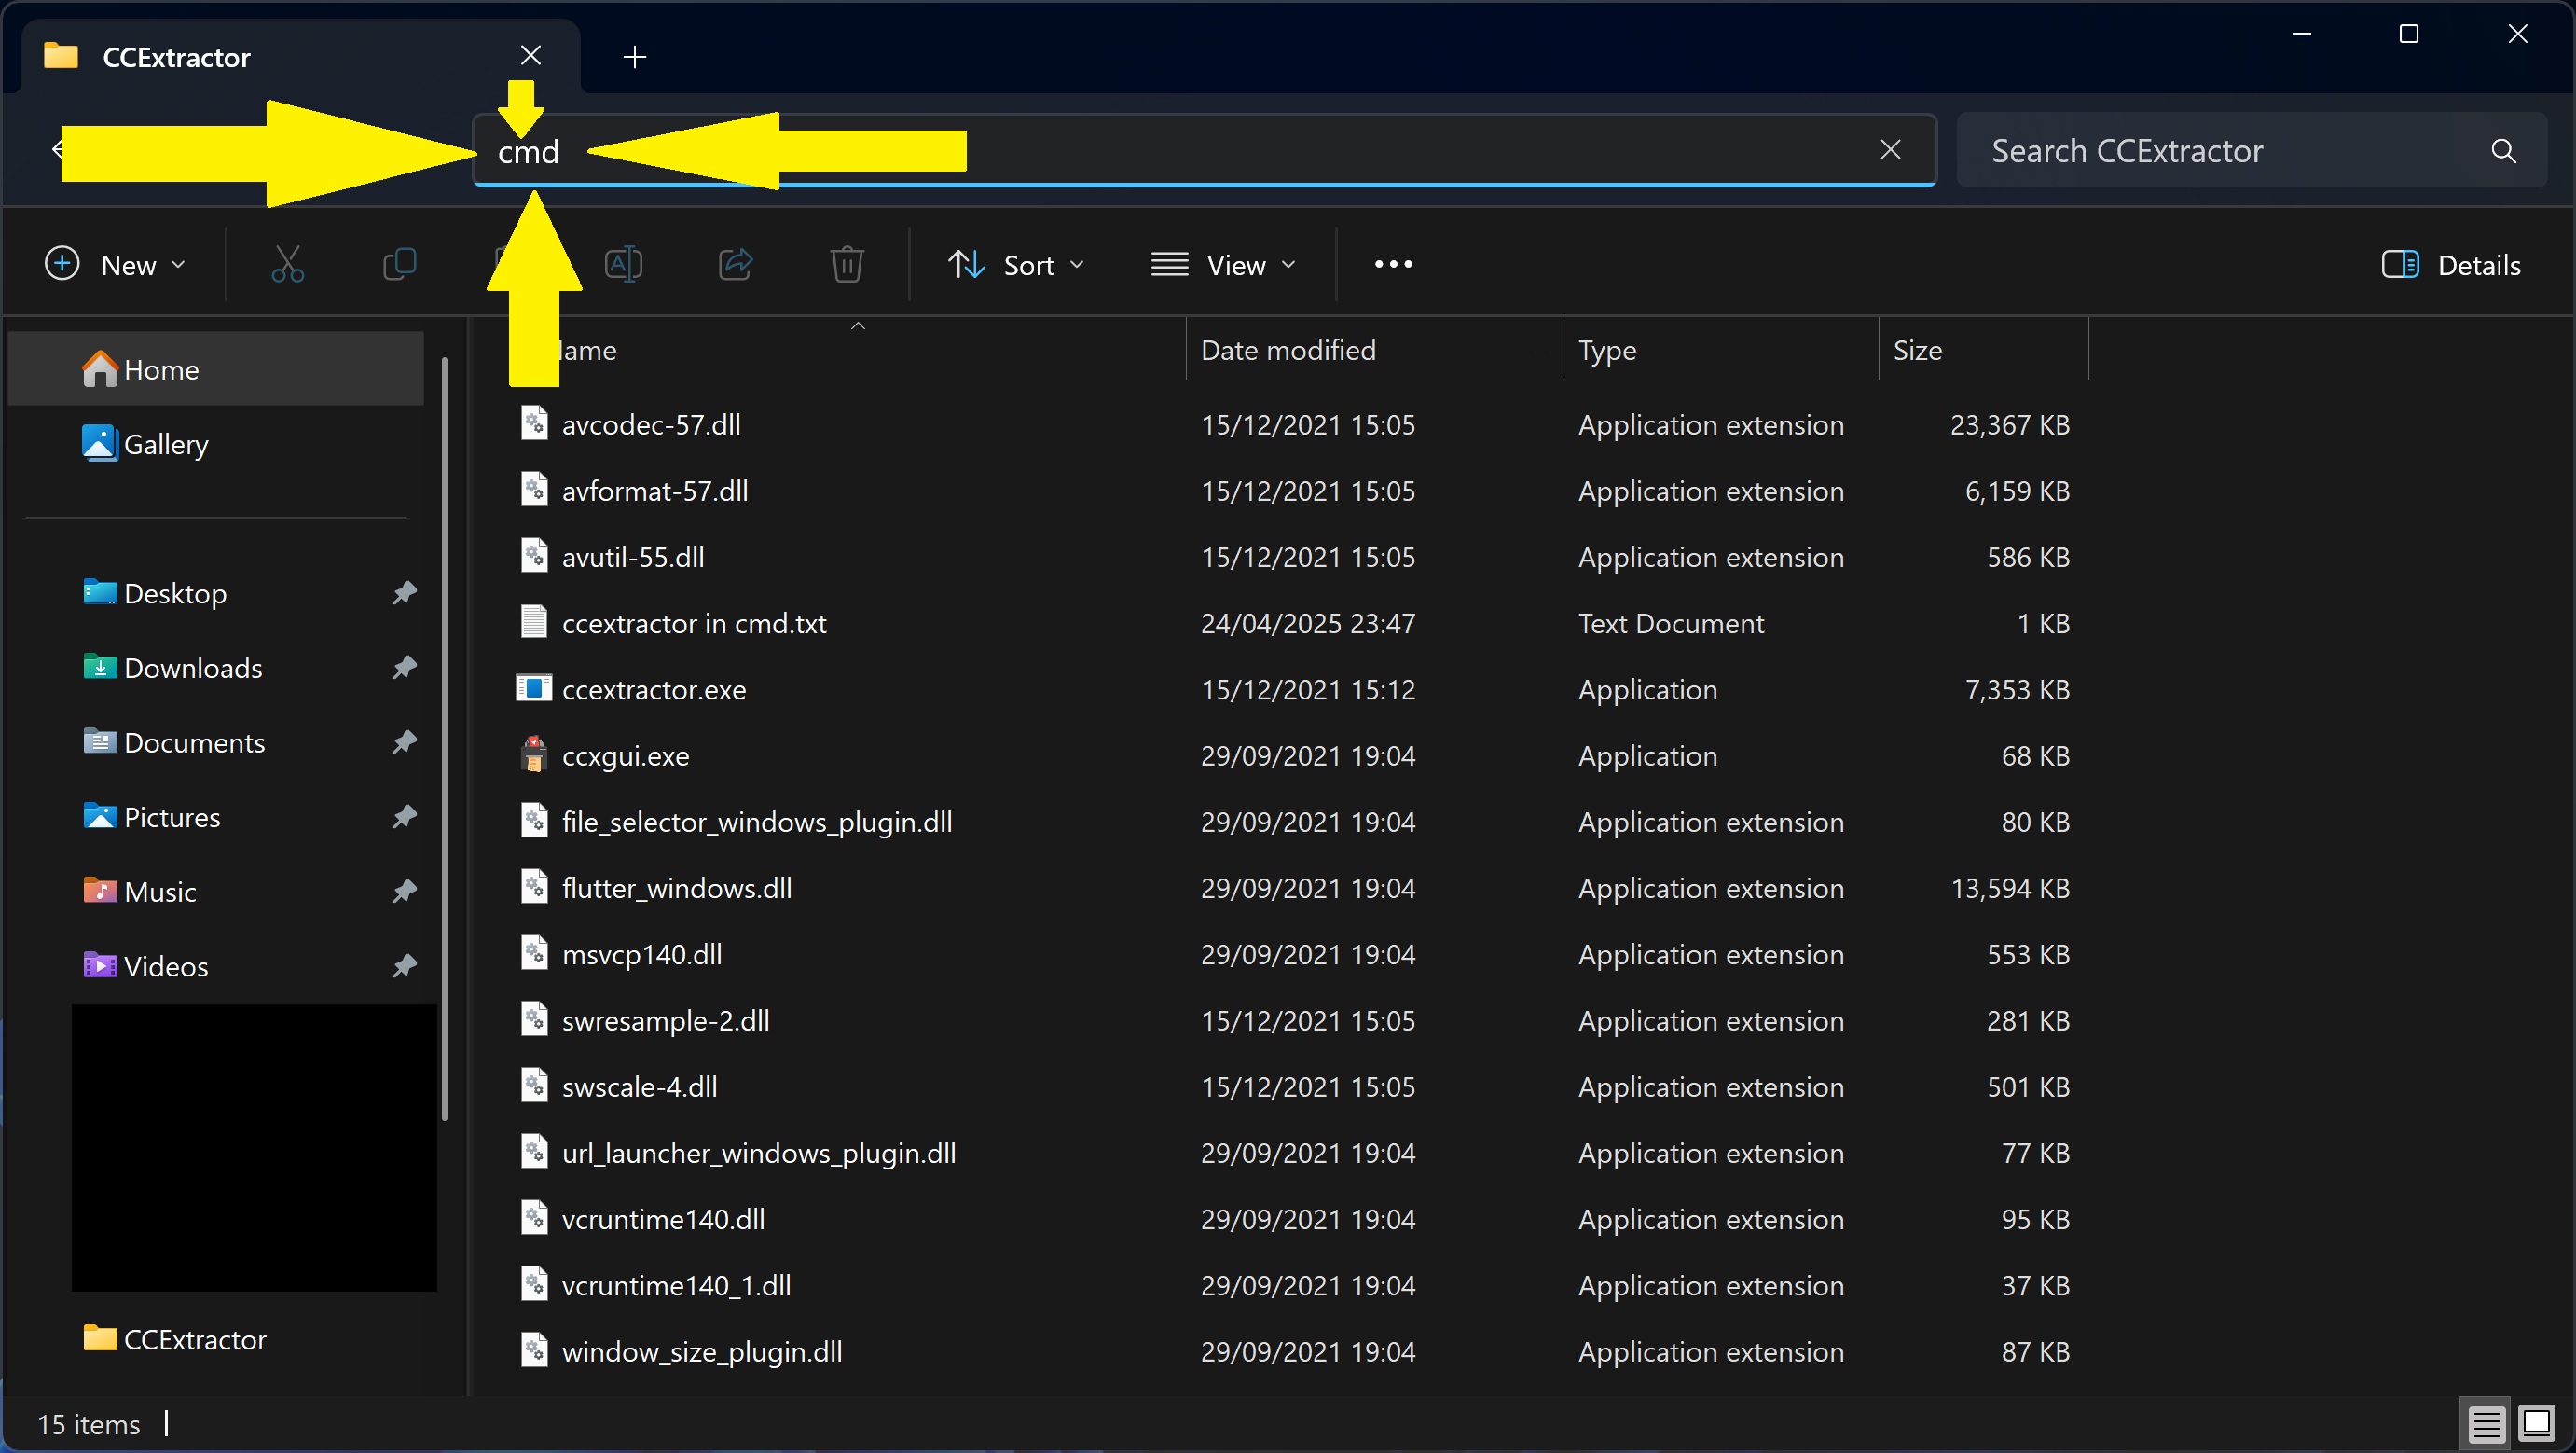Screen dimensions: 2576x1453
Task: Close the CCExtractor tab
Action: click(531, 56)
